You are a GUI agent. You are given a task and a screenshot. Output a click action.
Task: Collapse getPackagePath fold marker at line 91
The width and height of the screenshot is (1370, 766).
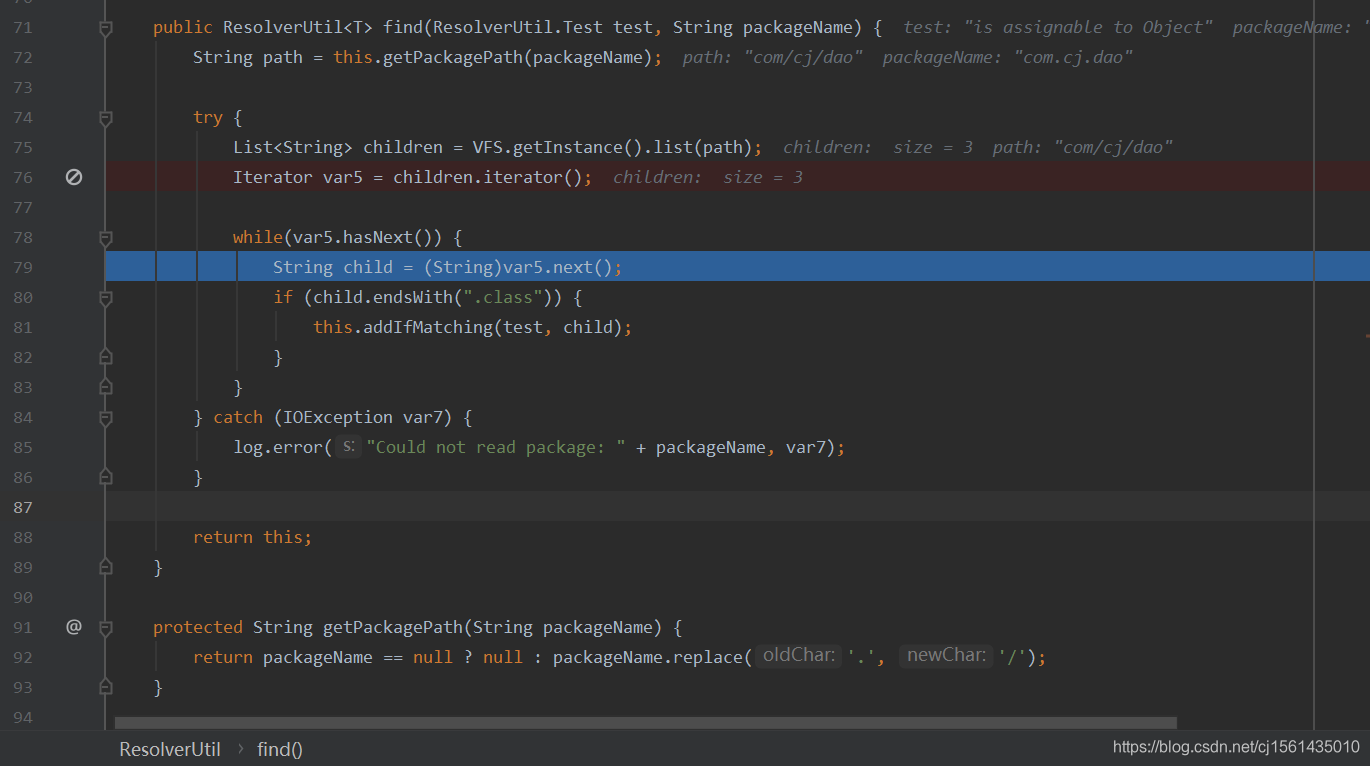[x=105, y=629]
